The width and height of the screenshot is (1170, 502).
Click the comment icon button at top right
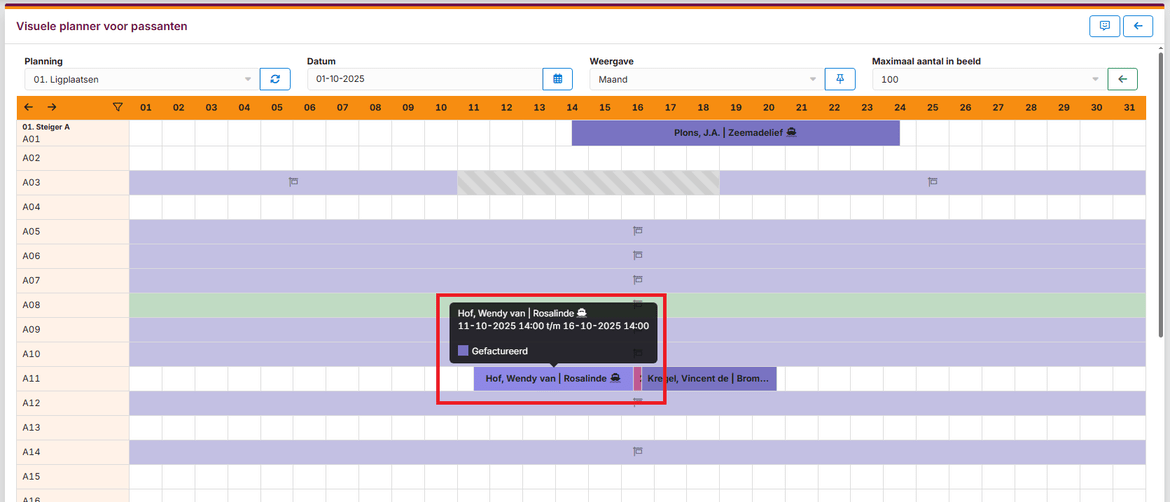tap(1105, 26)
